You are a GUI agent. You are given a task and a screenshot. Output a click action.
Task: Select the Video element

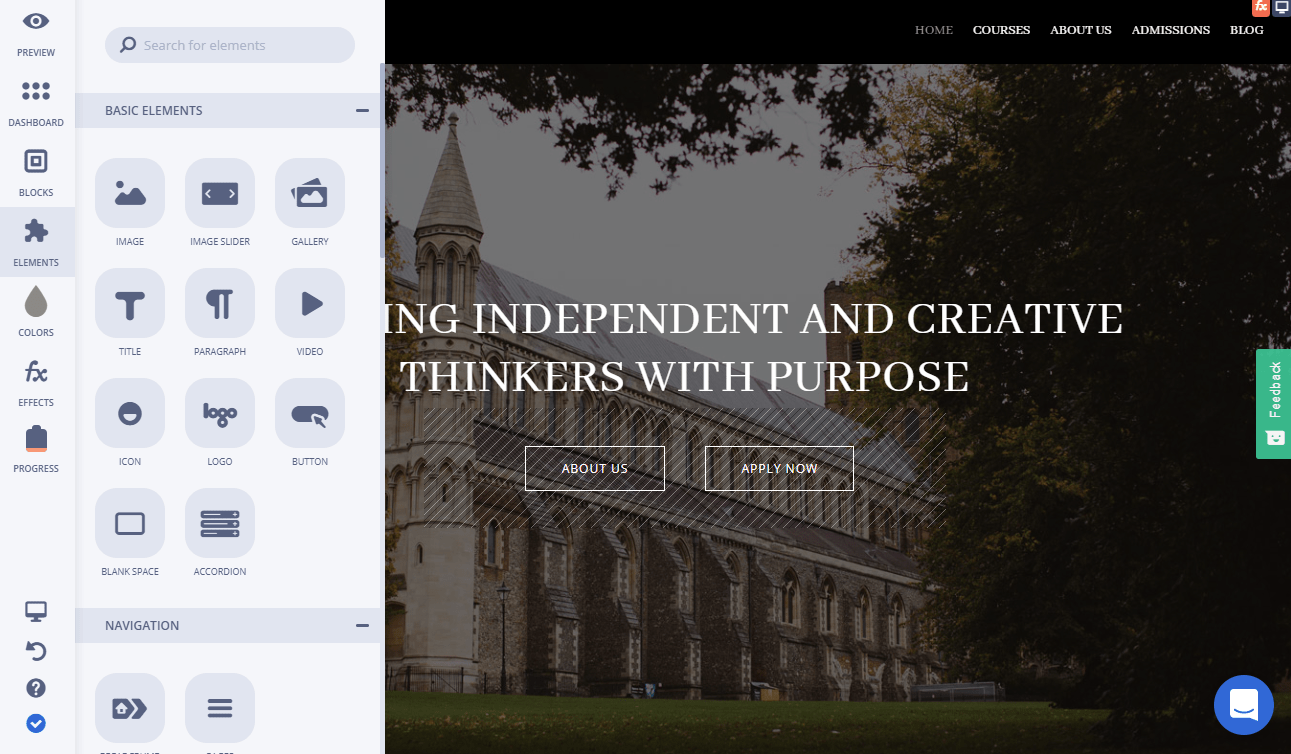click(x=310, y=303)
